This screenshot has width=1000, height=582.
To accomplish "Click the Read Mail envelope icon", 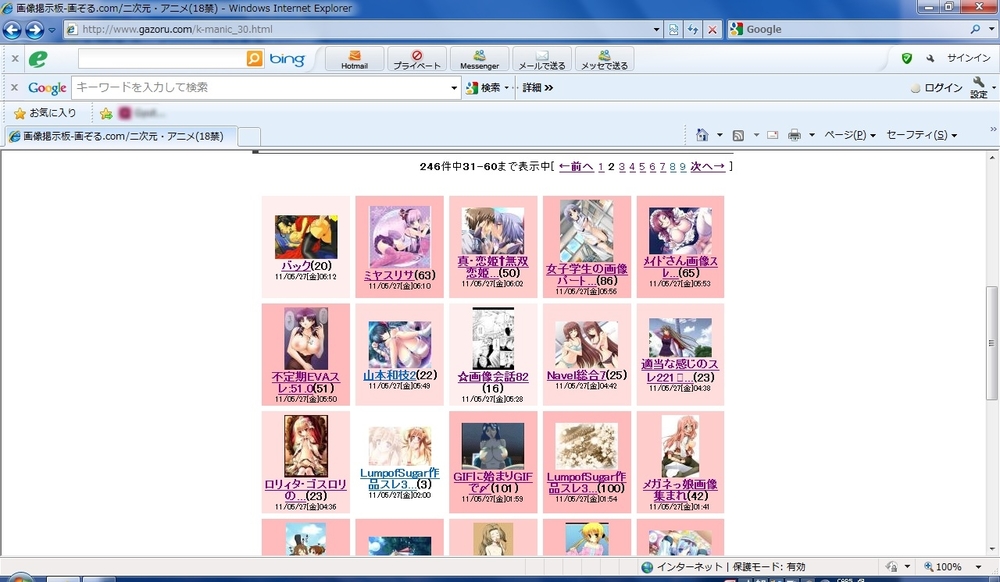I will [772, 135].
